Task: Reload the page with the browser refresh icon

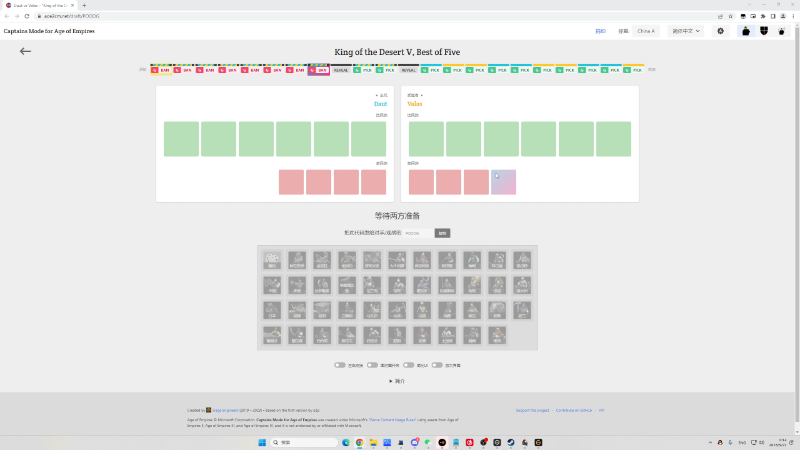Action: [x=27, y=16]
